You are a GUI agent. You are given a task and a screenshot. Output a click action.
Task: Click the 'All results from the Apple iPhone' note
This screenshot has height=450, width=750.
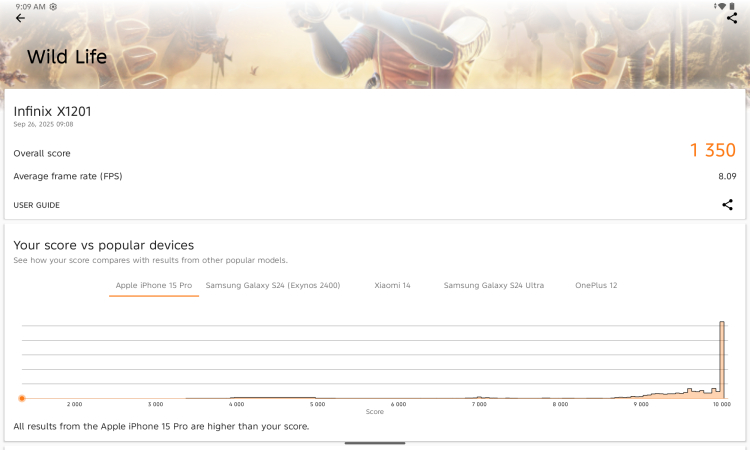click(161, 426)
